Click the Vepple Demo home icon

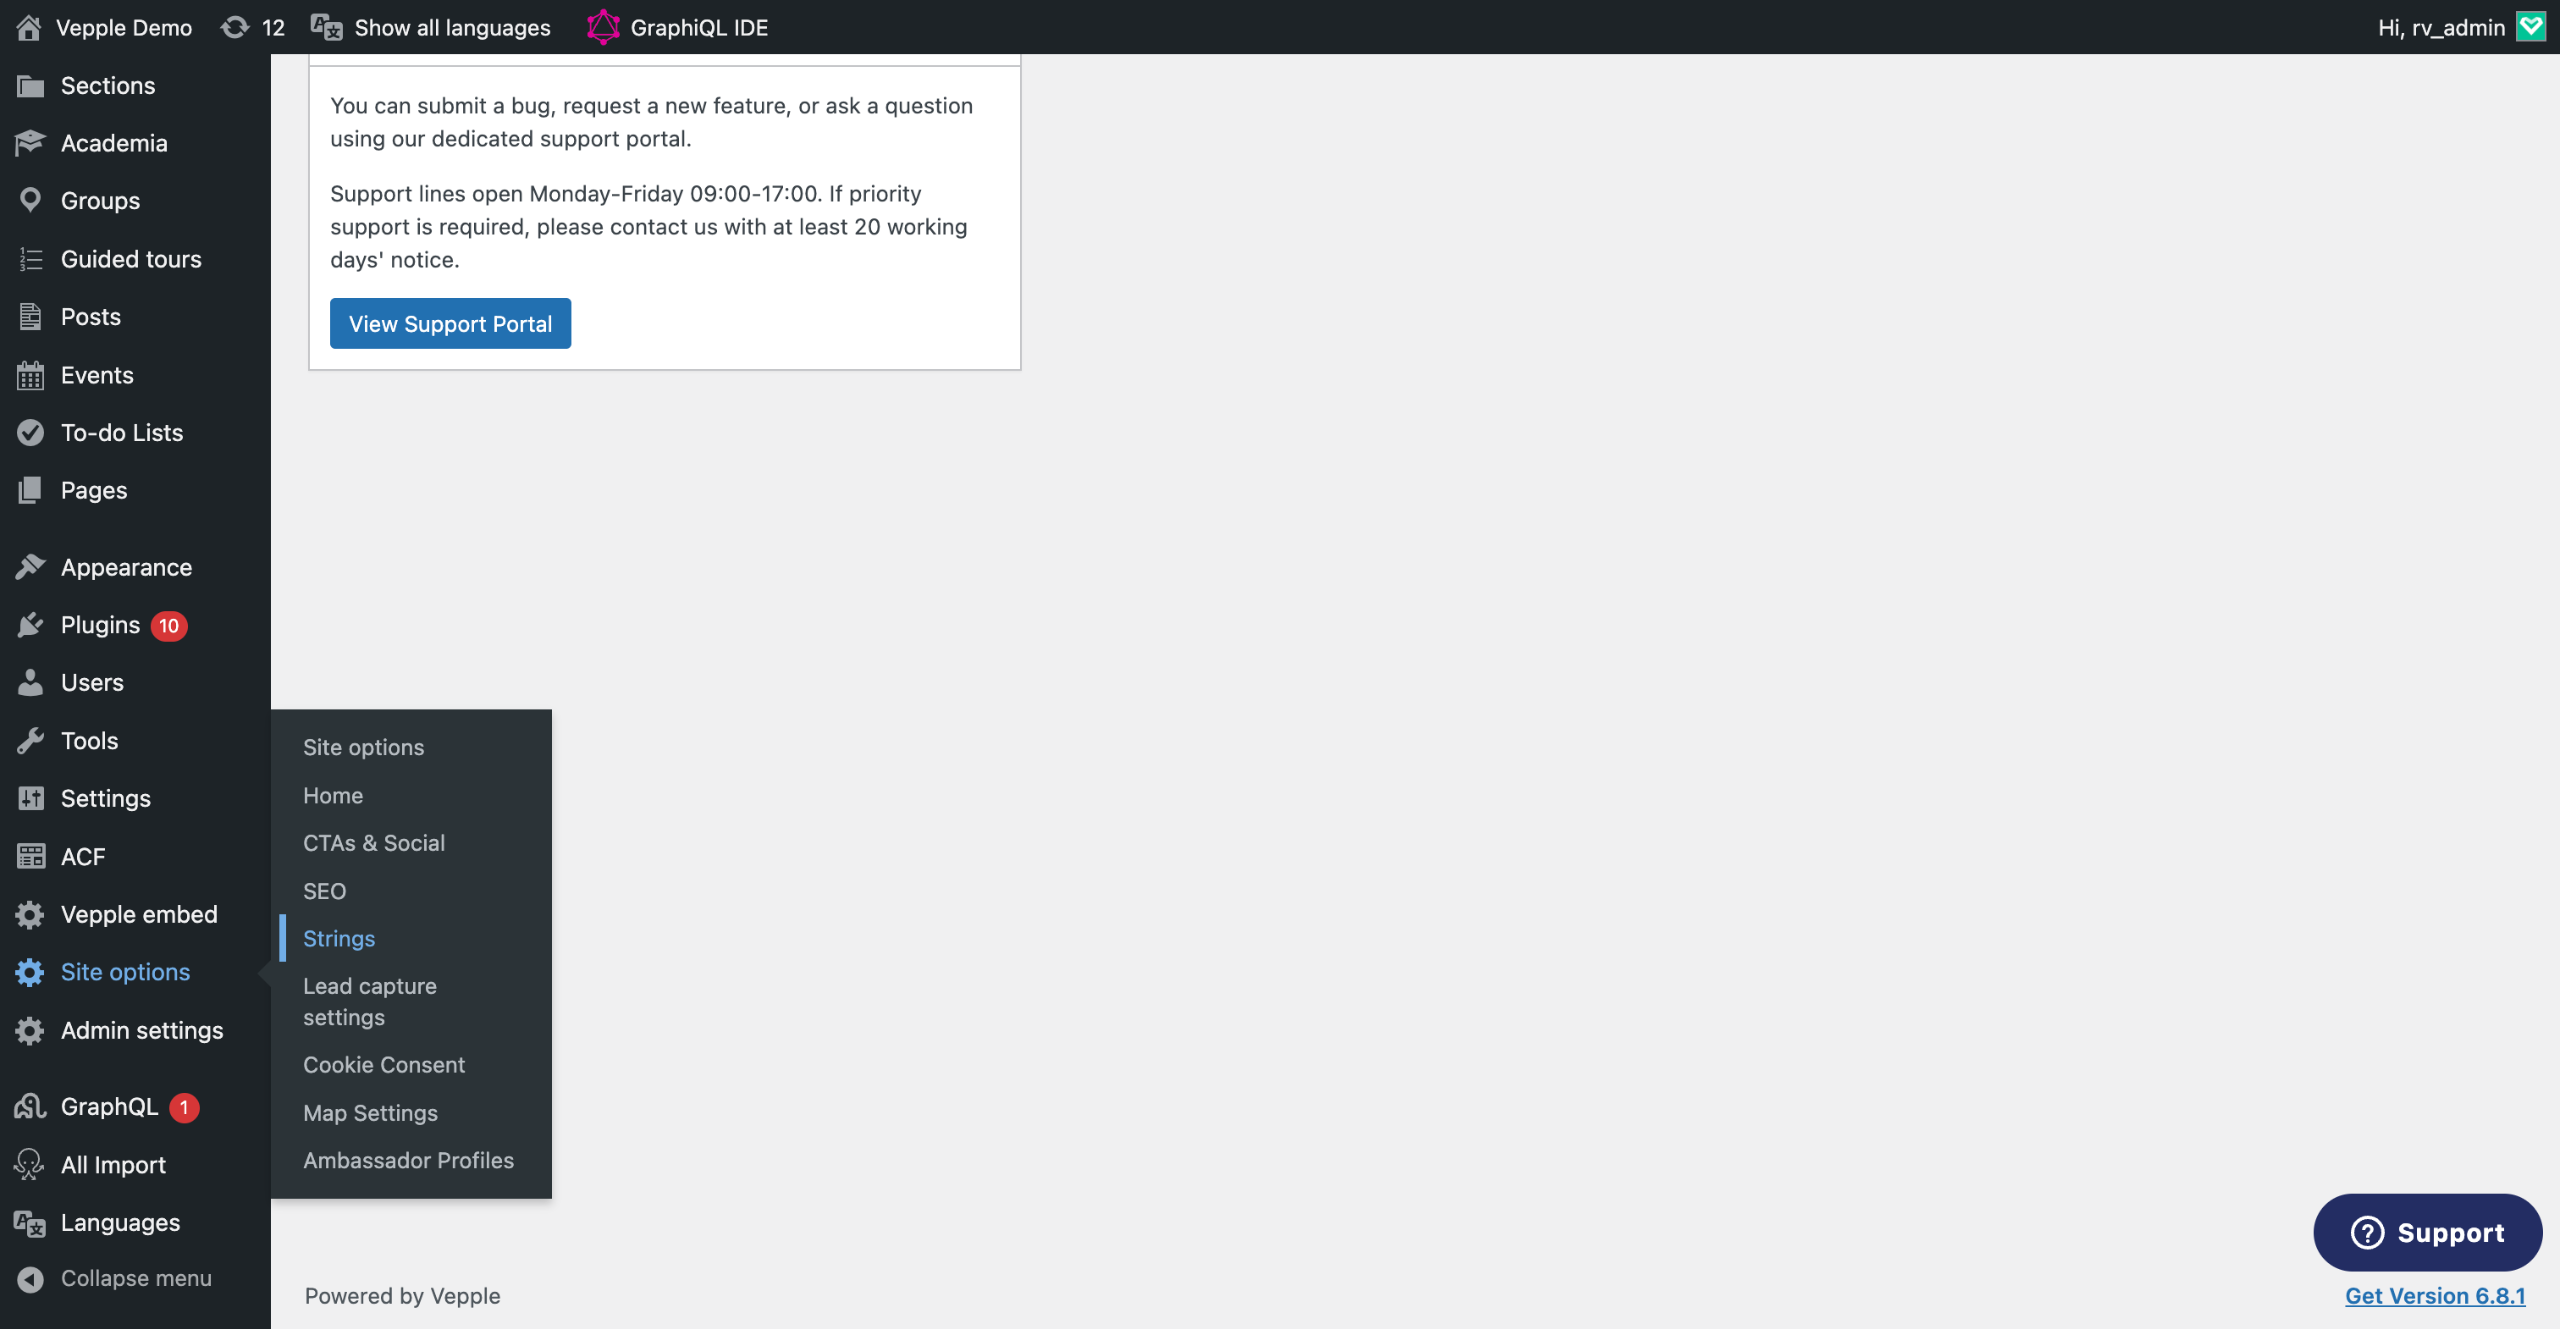(x=29, y=27)
